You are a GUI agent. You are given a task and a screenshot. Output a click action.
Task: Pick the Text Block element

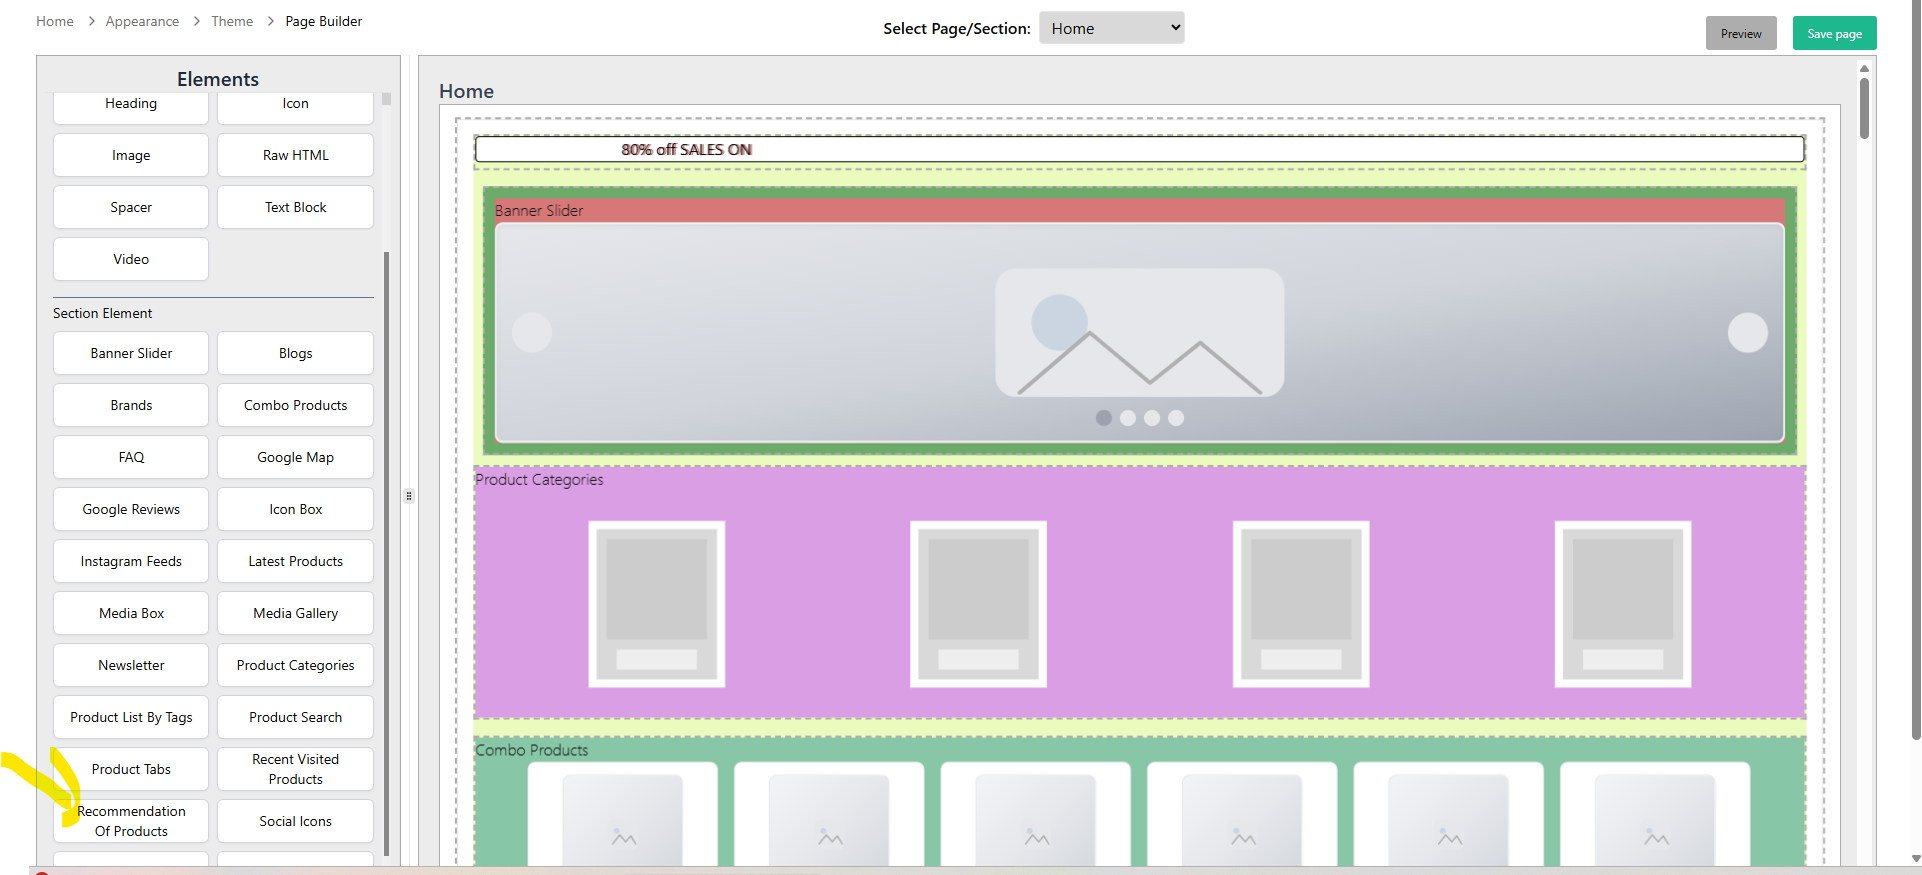[x=296, y=207]
